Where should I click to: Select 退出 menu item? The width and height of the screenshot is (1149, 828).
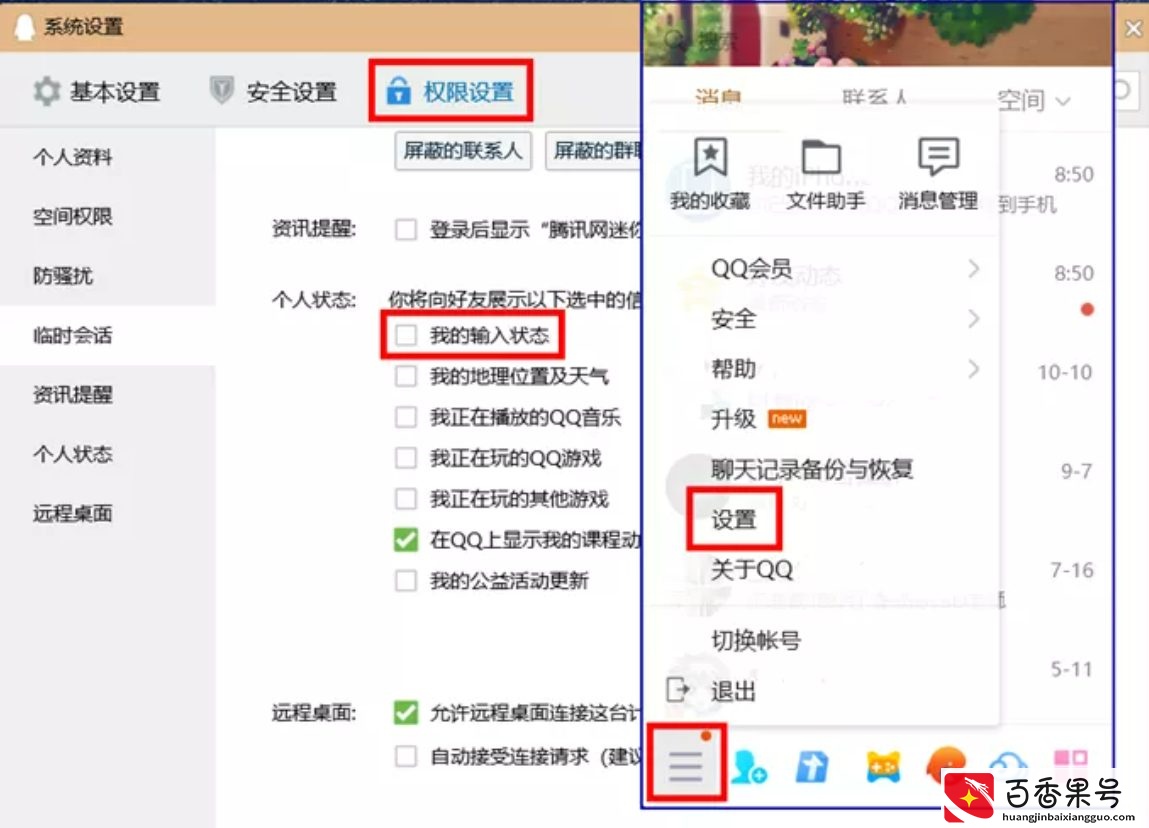(x=733, y=690)
